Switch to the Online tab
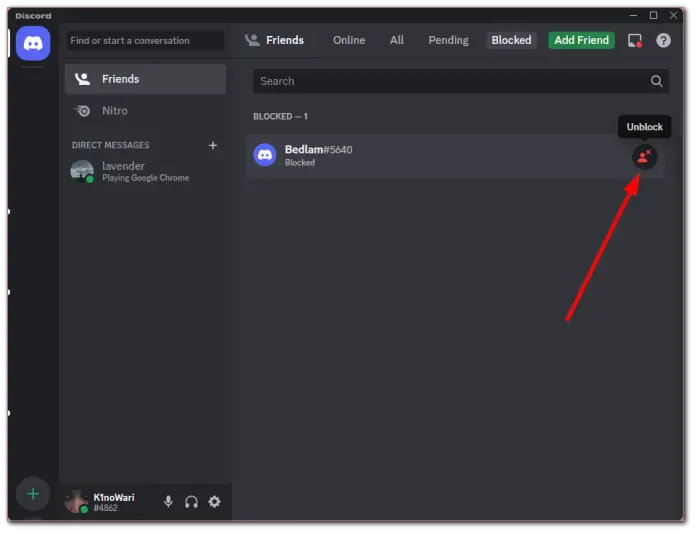 click(x=349, y=40)
